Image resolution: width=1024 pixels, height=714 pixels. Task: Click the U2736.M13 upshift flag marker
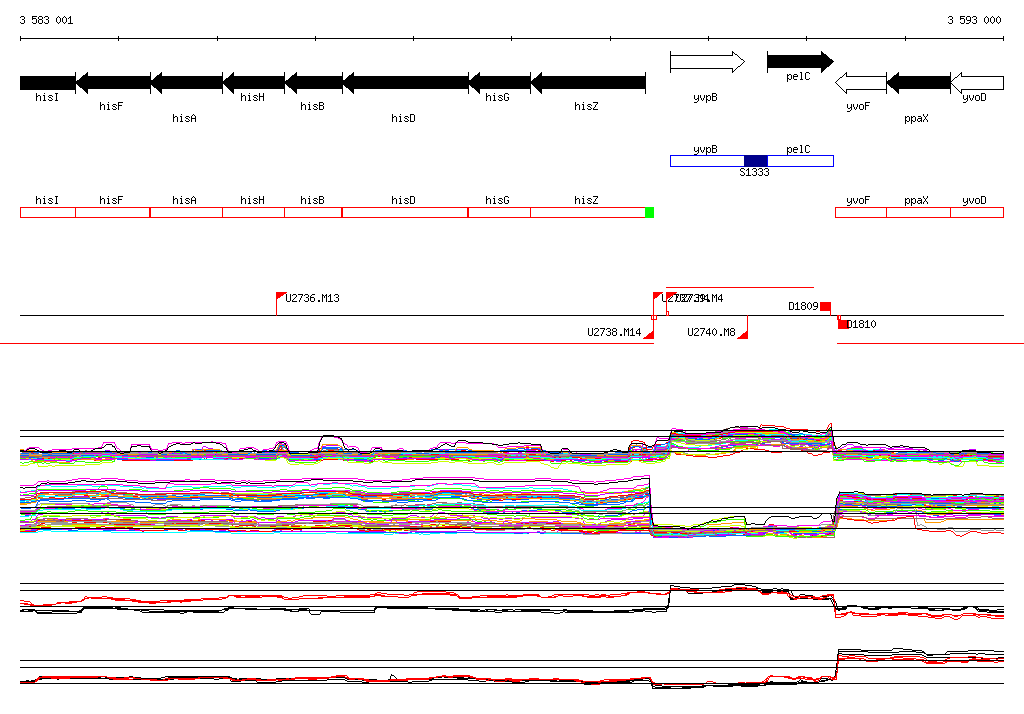(x=280, y=297)
